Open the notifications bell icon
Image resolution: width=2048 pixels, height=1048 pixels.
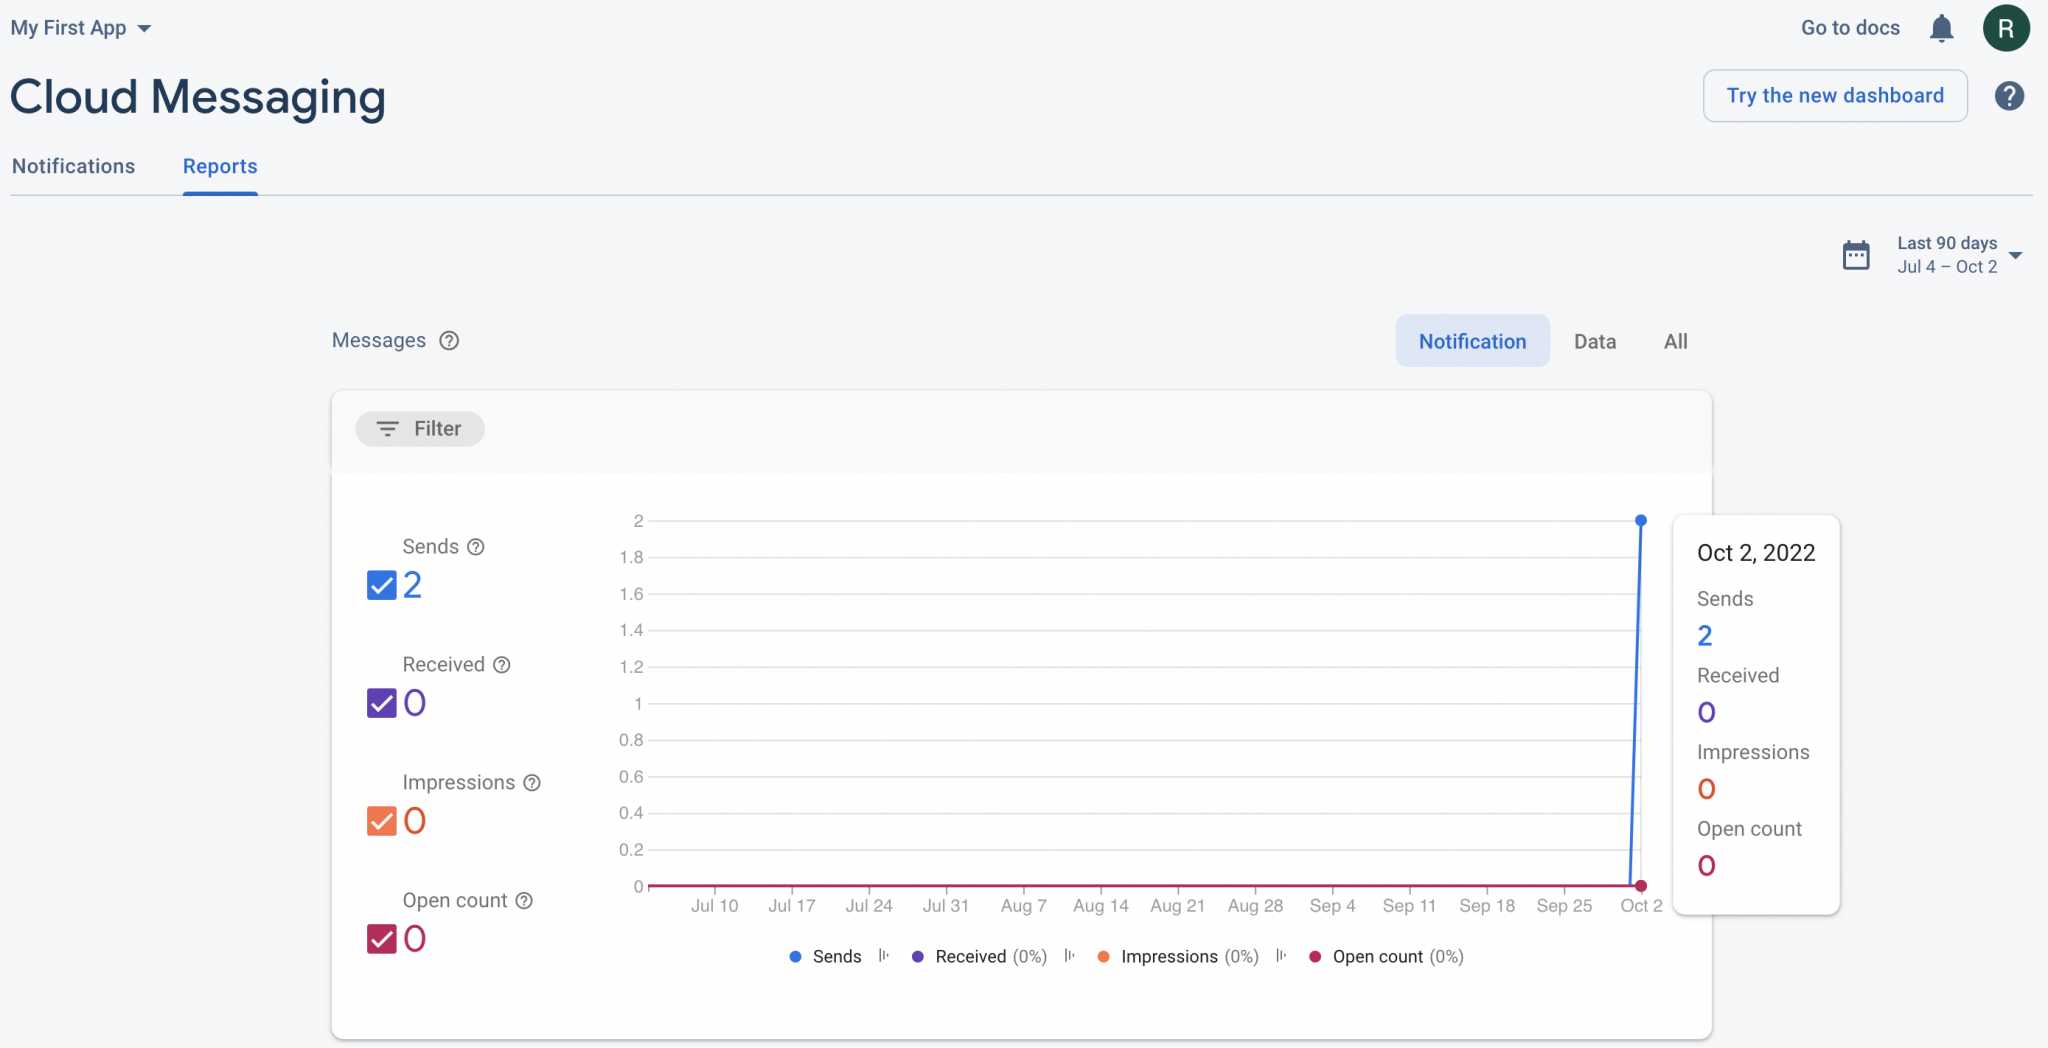tap(1941, 28)
